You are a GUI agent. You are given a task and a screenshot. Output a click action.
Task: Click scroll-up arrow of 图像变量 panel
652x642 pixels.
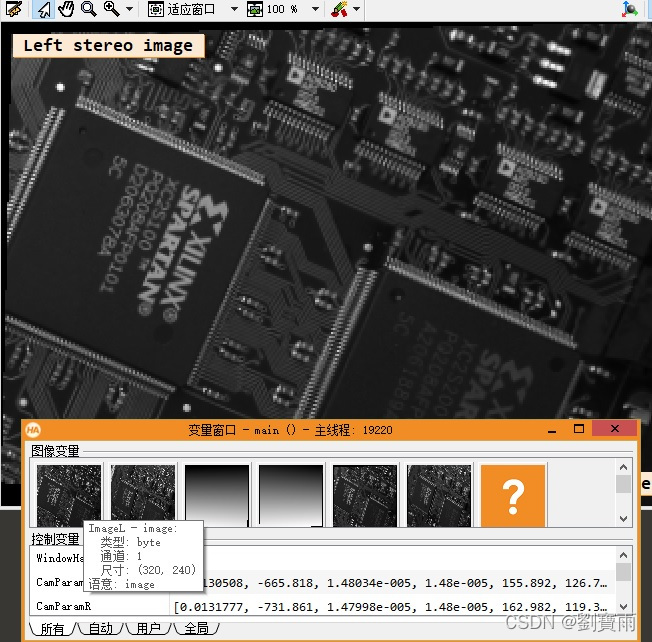tap(623, 467)
